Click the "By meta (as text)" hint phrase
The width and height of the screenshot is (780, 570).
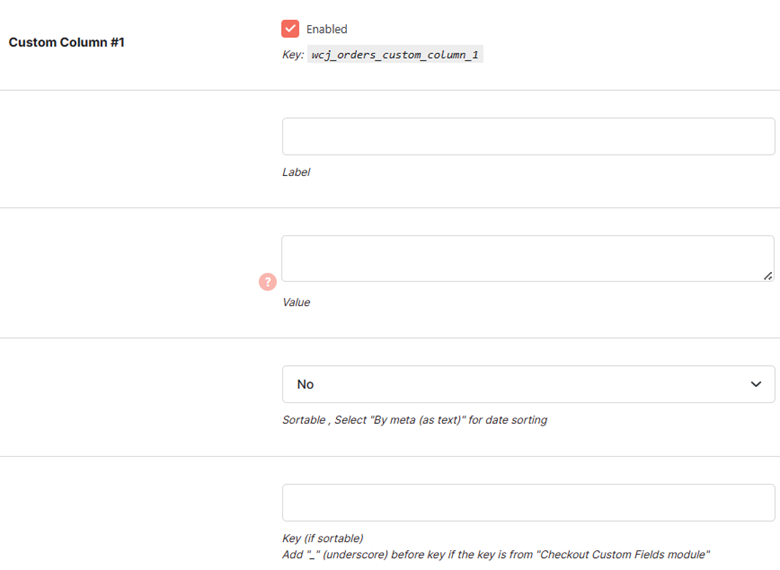(418, 420)
